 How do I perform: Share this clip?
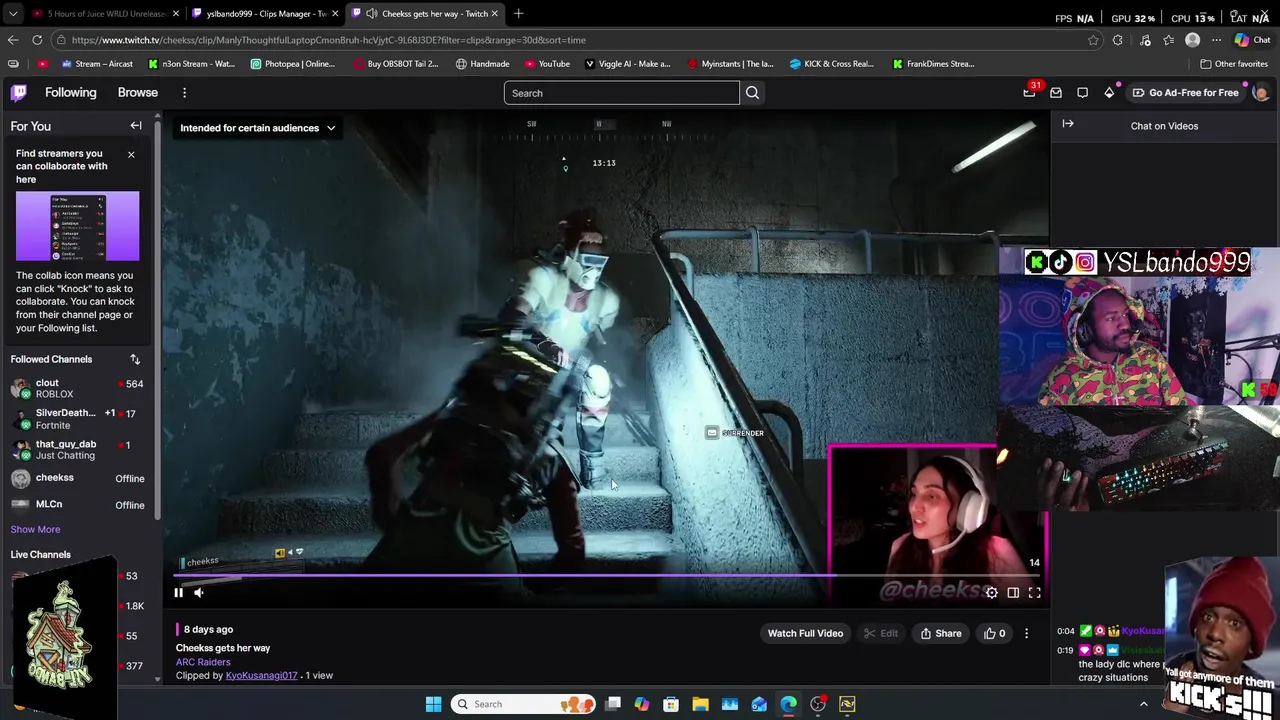tap(941, 633)
